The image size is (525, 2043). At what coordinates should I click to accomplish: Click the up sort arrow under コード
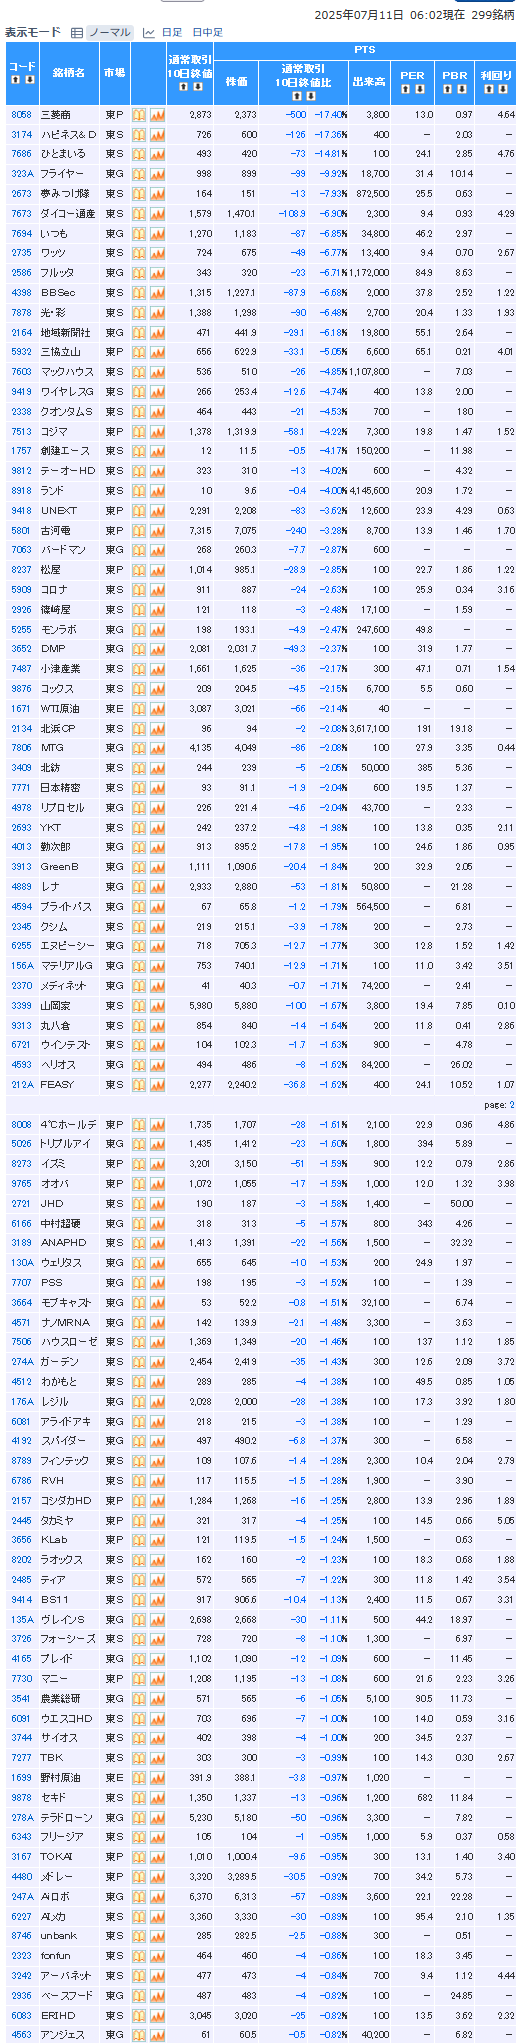coord(16,80)
